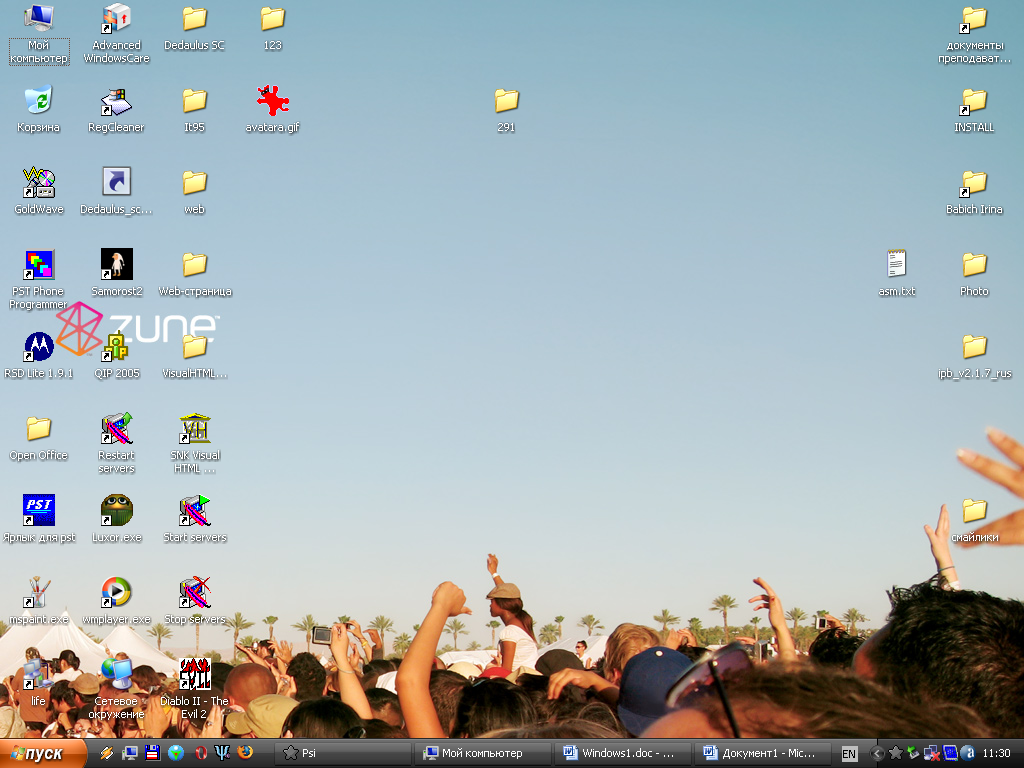Click the safely remove hardware tray icon
Image resolution: width=1024 pixels, height=768 pixels.
pyautogui.click(x=914, y=754)
